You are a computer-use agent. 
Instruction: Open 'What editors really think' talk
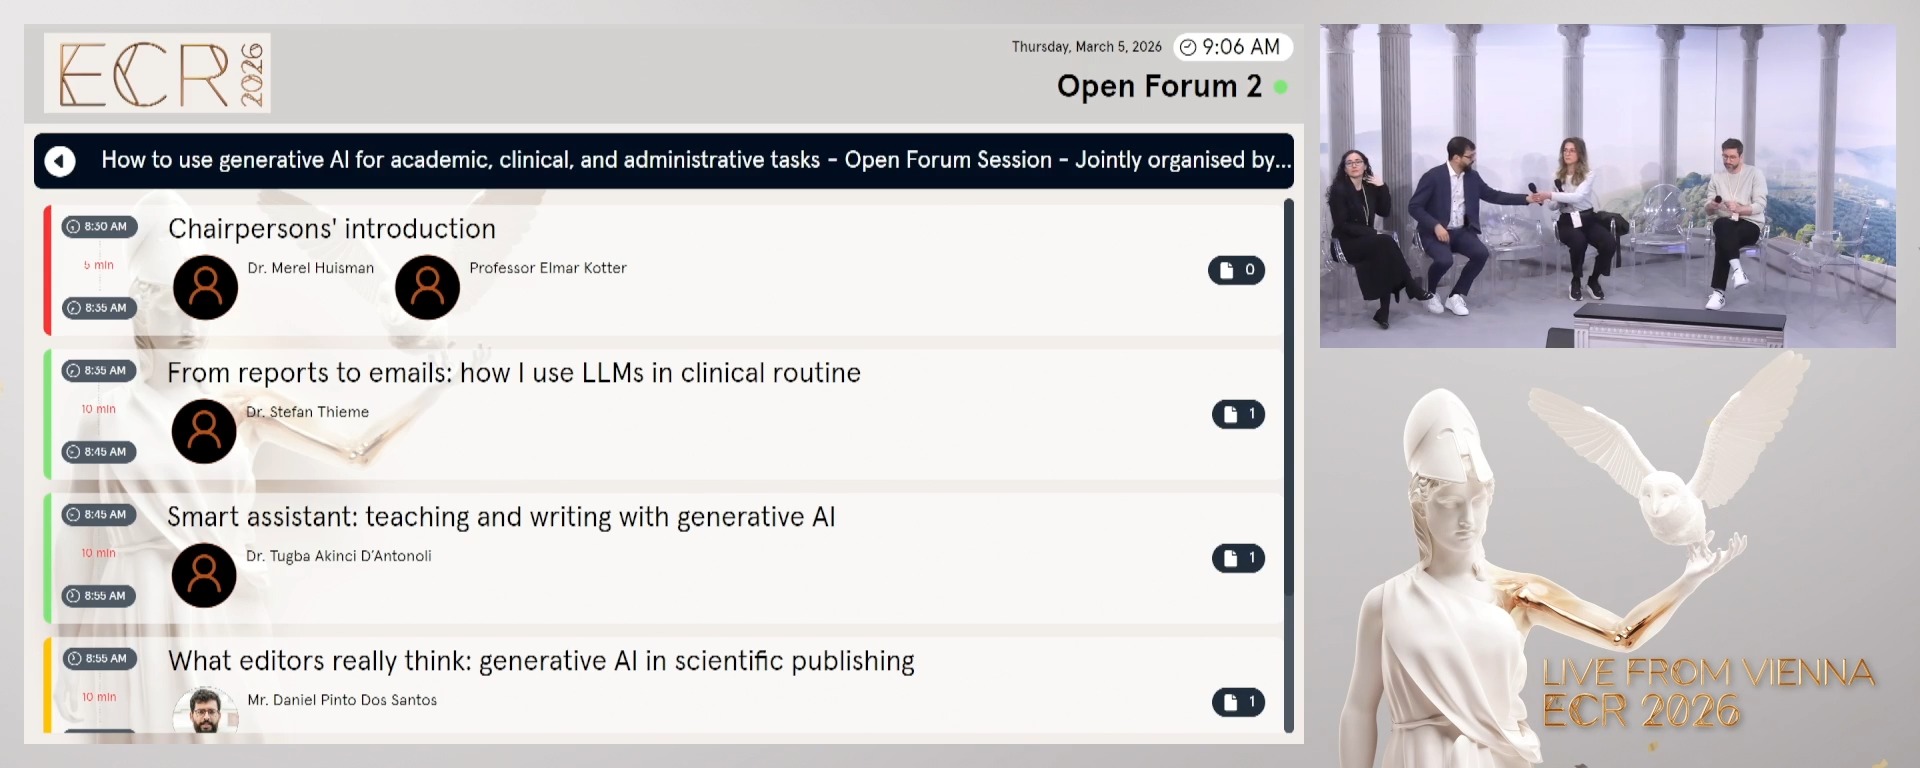[541, 661]
